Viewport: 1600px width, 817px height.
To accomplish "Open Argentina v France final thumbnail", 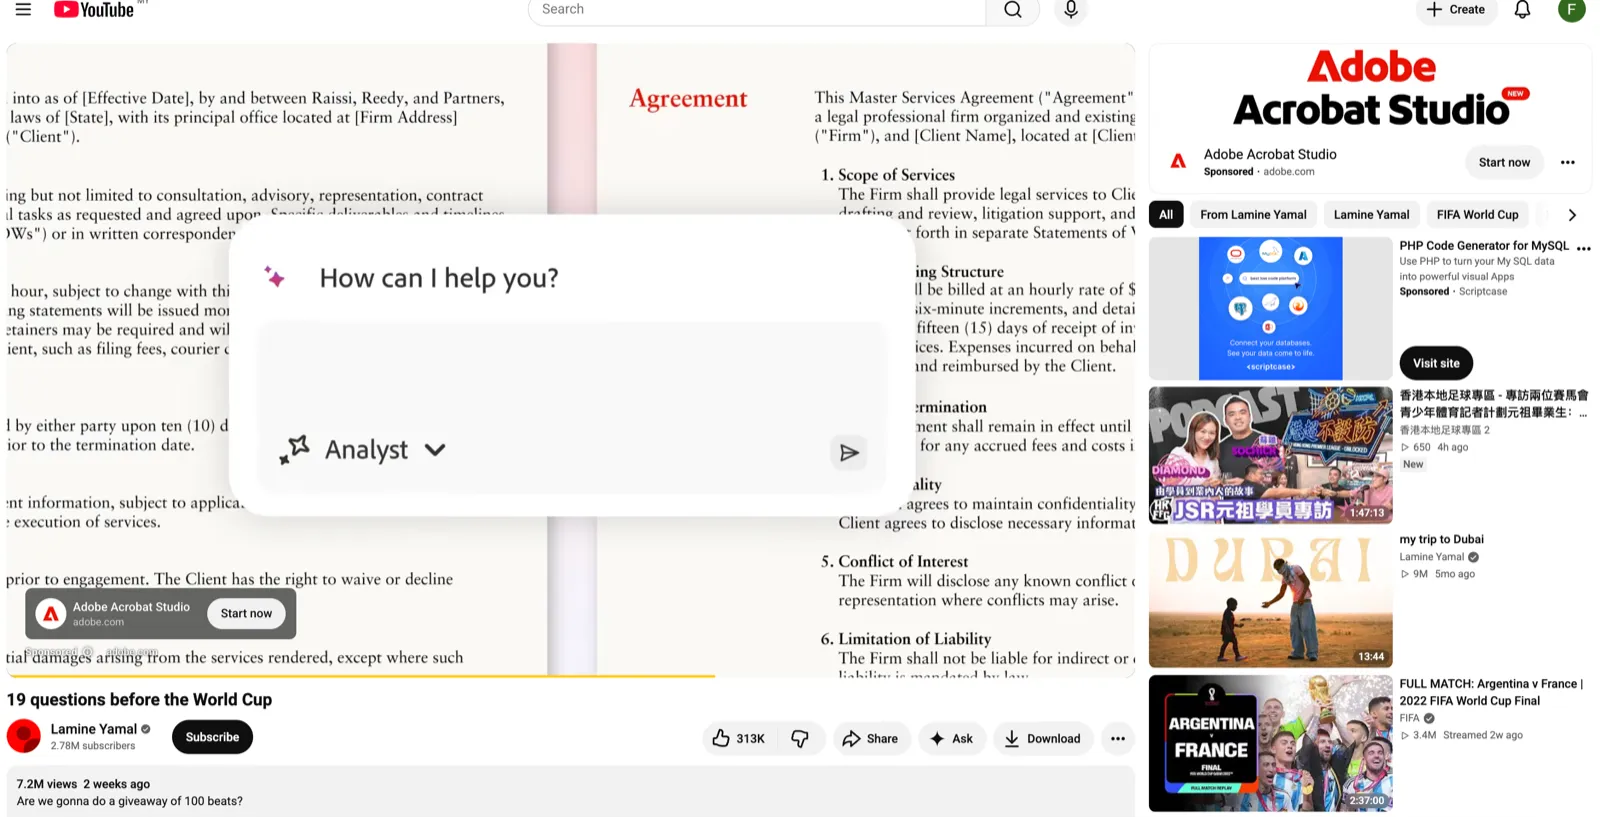I will point(1270,743).
